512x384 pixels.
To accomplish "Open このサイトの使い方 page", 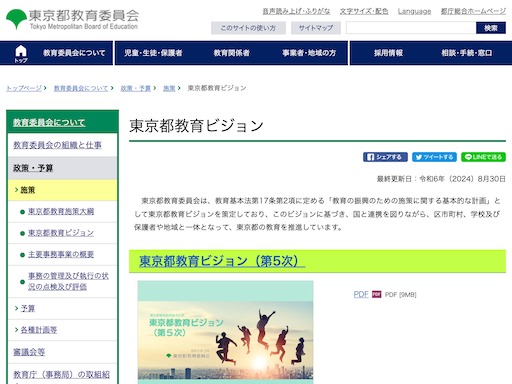I will (248, 28).
